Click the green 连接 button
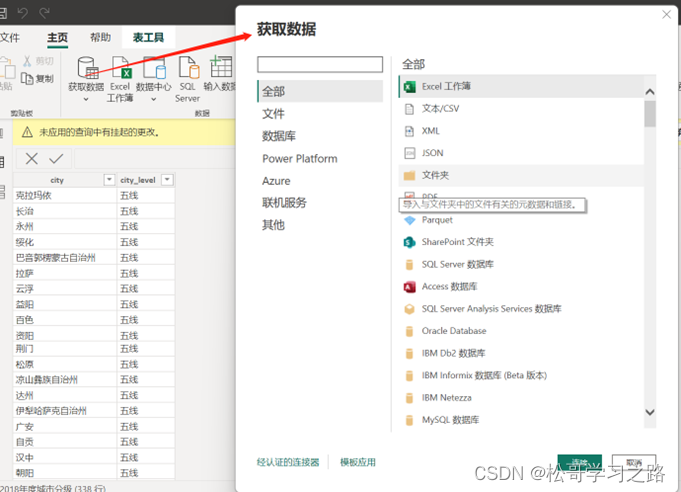The width and height of the screenshot is (681, 492). pos(579,462)
